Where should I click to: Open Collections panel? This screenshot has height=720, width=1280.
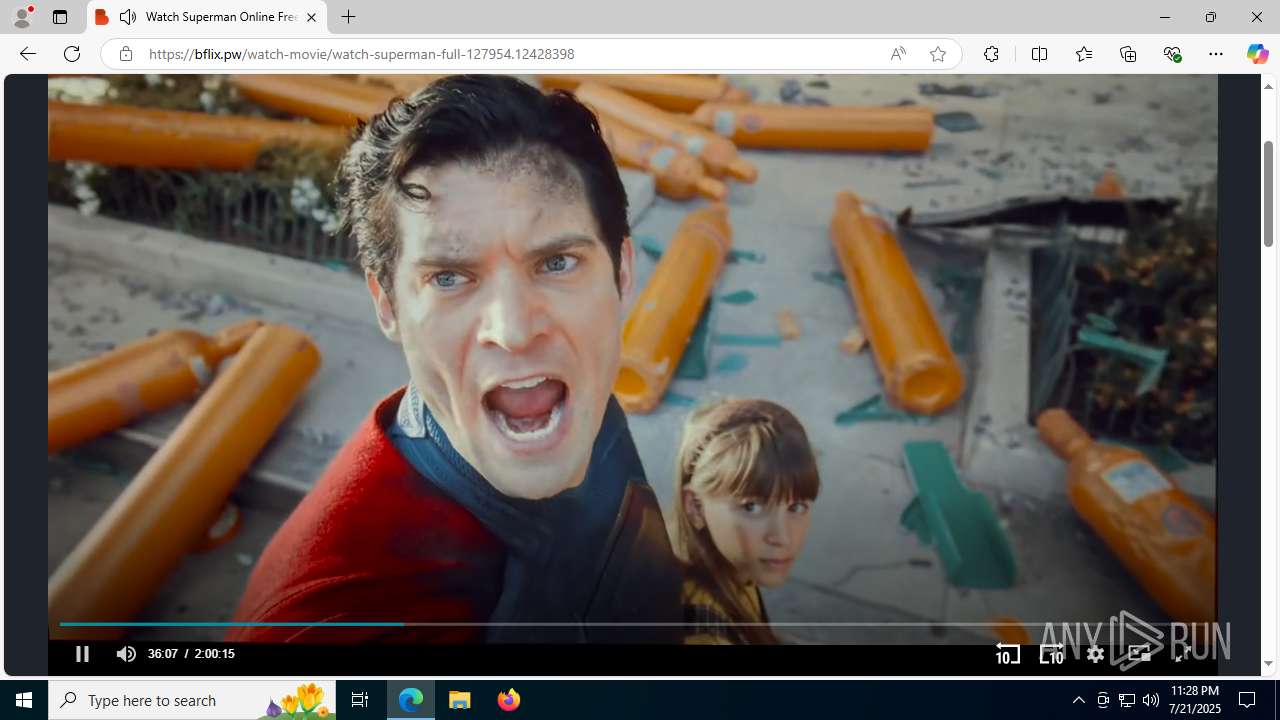(1128, 54)
